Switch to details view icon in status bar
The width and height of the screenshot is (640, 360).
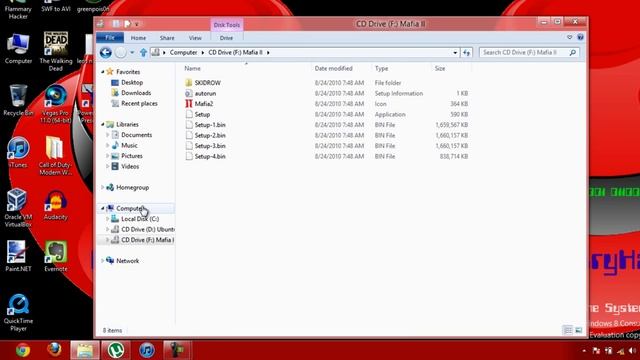coord(568,330)
